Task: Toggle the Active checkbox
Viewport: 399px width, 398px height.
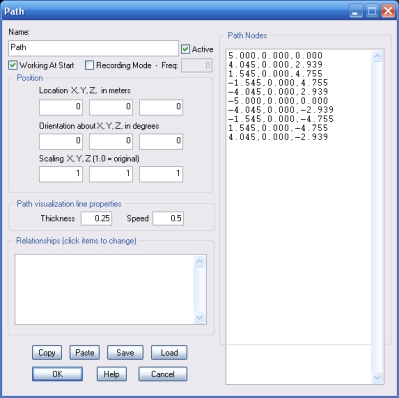Action: pos(185,49)
